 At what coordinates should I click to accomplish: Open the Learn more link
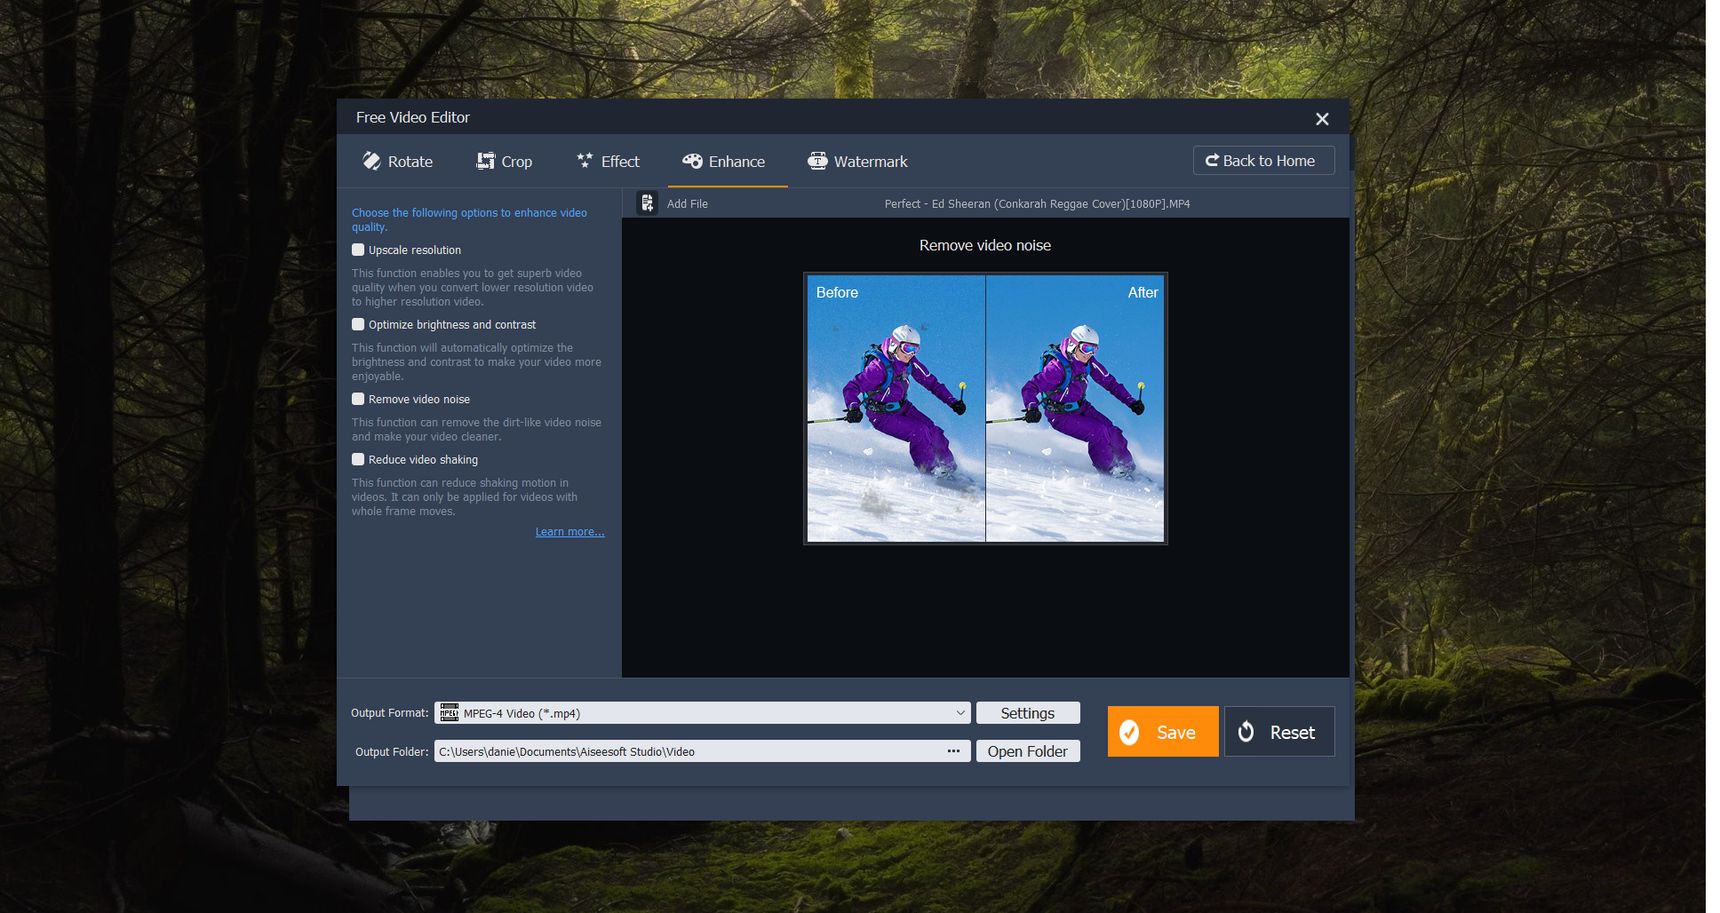(x=570, y=532)
